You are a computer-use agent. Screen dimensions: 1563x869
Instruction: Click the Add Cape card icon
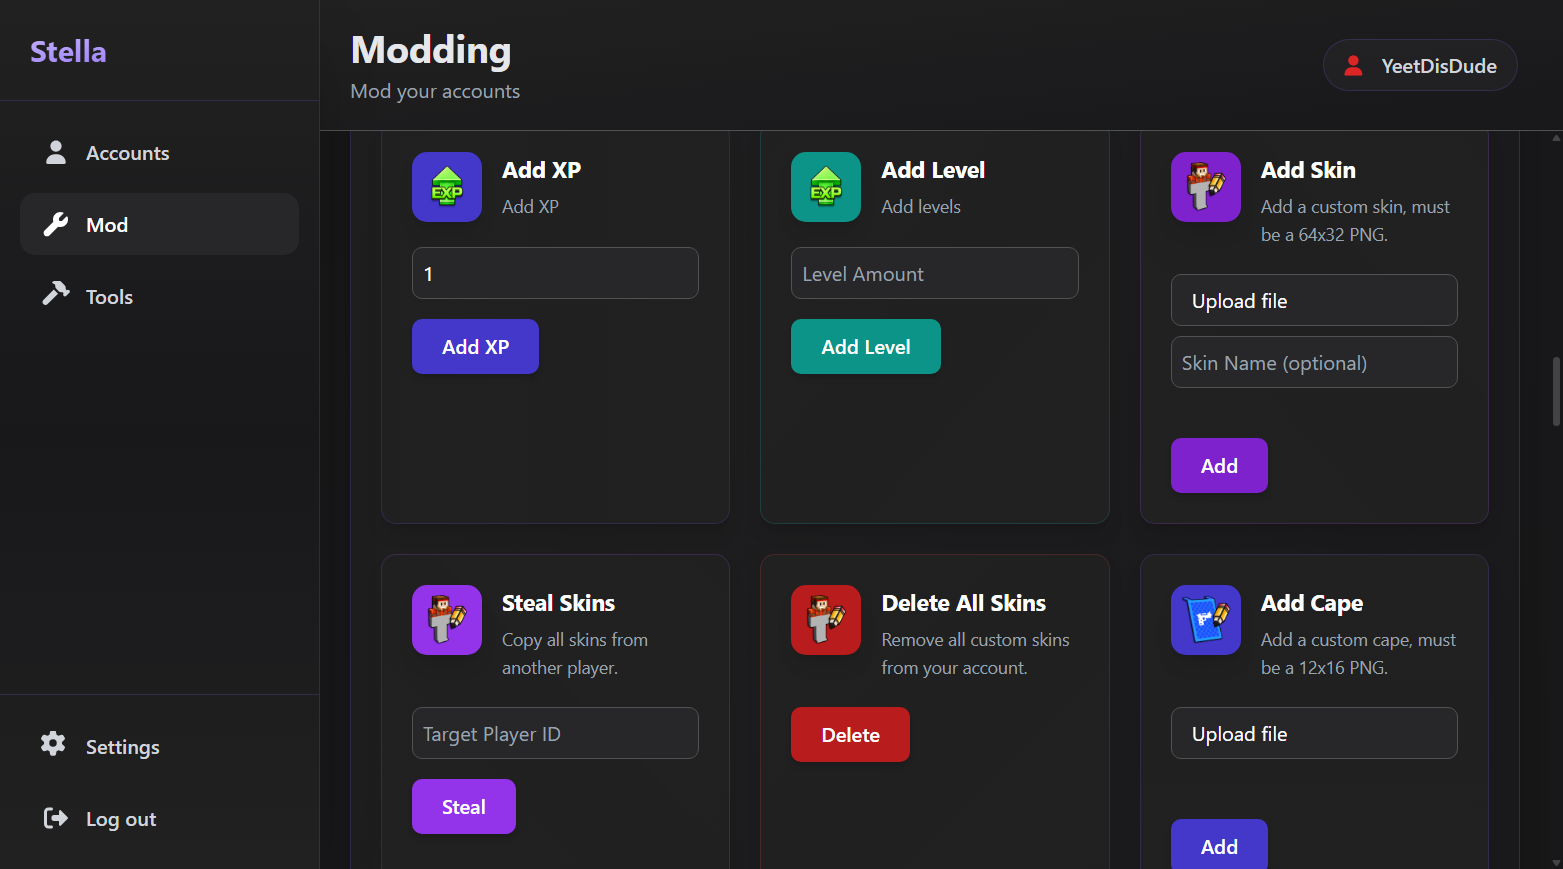pyautogui.click(x=1206, y=620)
